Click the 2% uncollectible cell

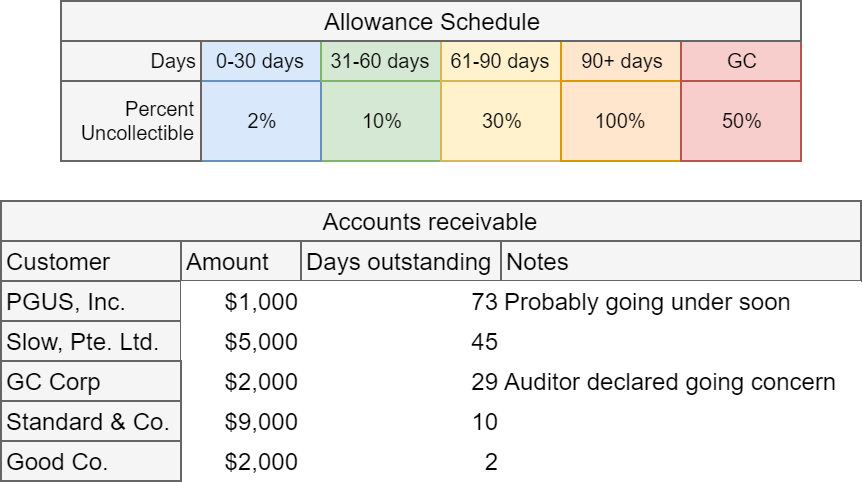[260, 121]
